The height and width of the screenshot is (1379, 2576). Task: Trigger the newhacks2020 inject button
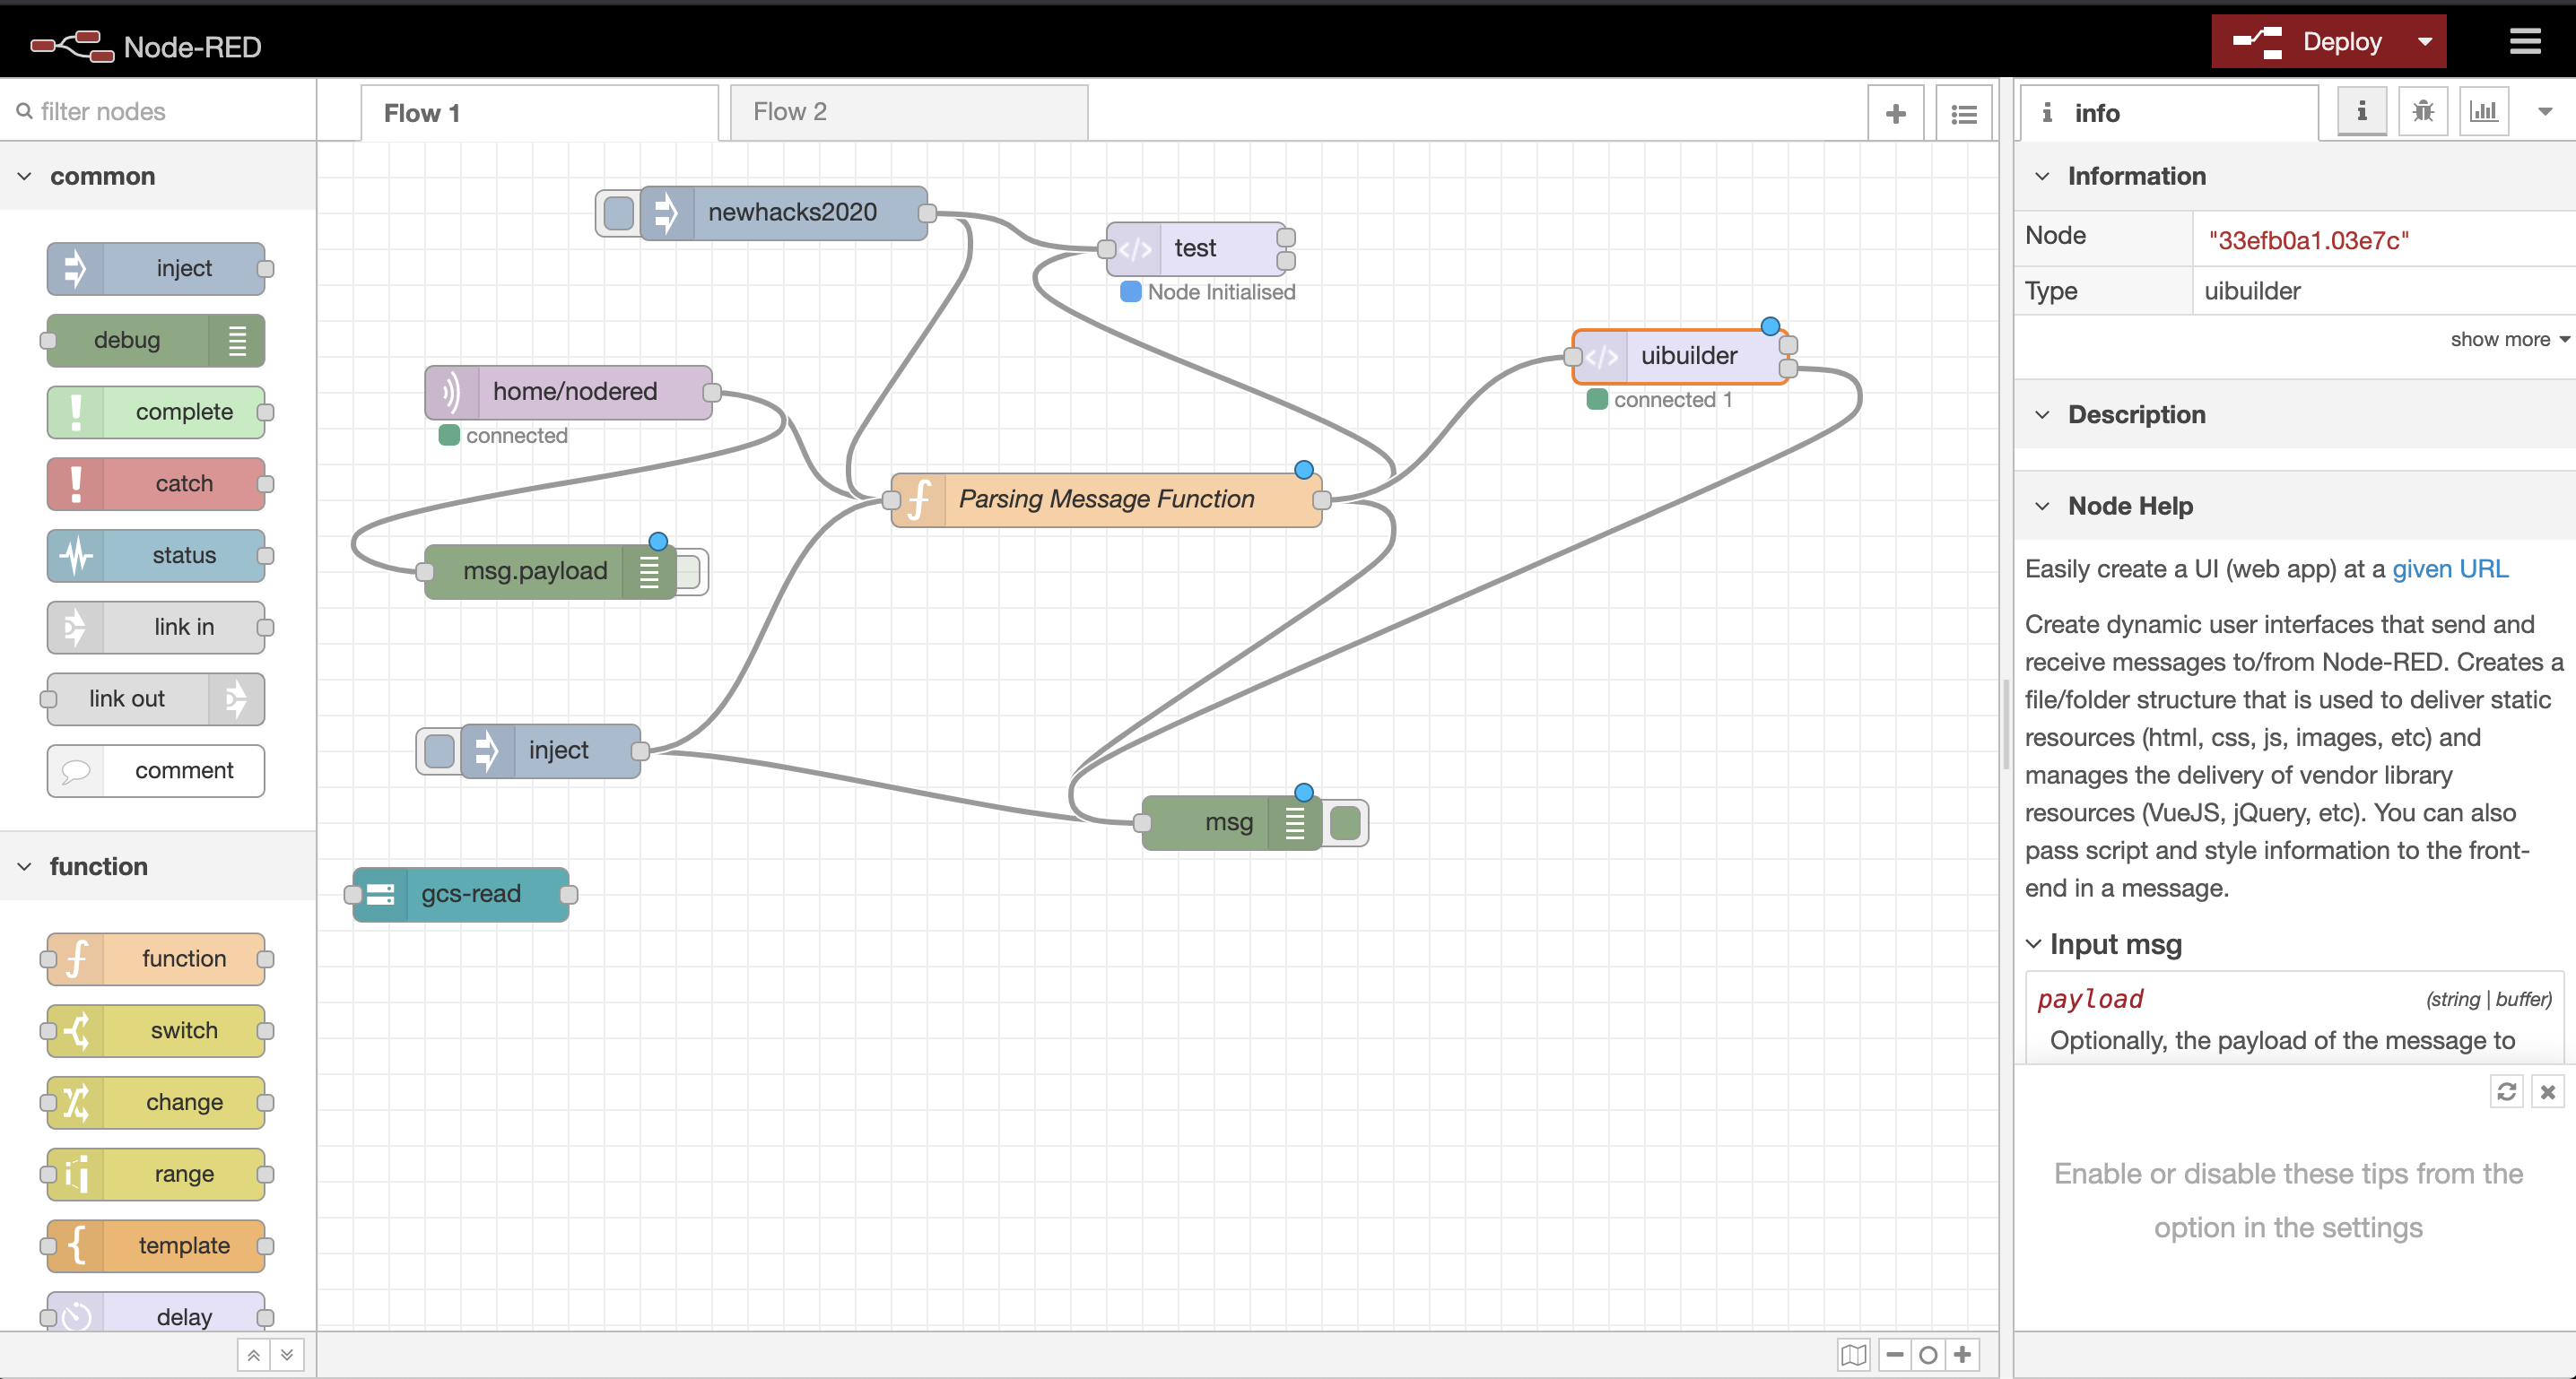(x=618, y=213)
